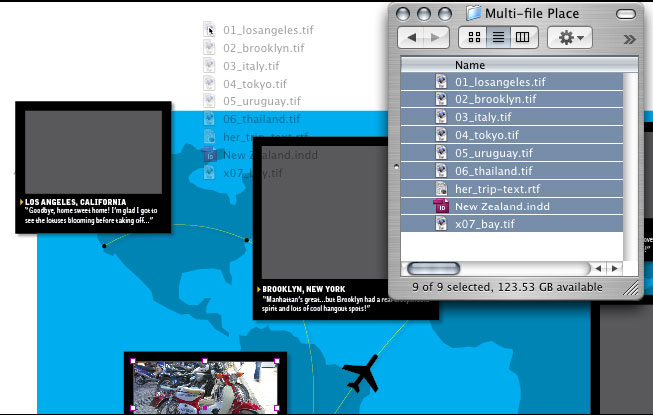Switch Finder to column view
This screenshot has height=415, width=653.
click(524, 37)
